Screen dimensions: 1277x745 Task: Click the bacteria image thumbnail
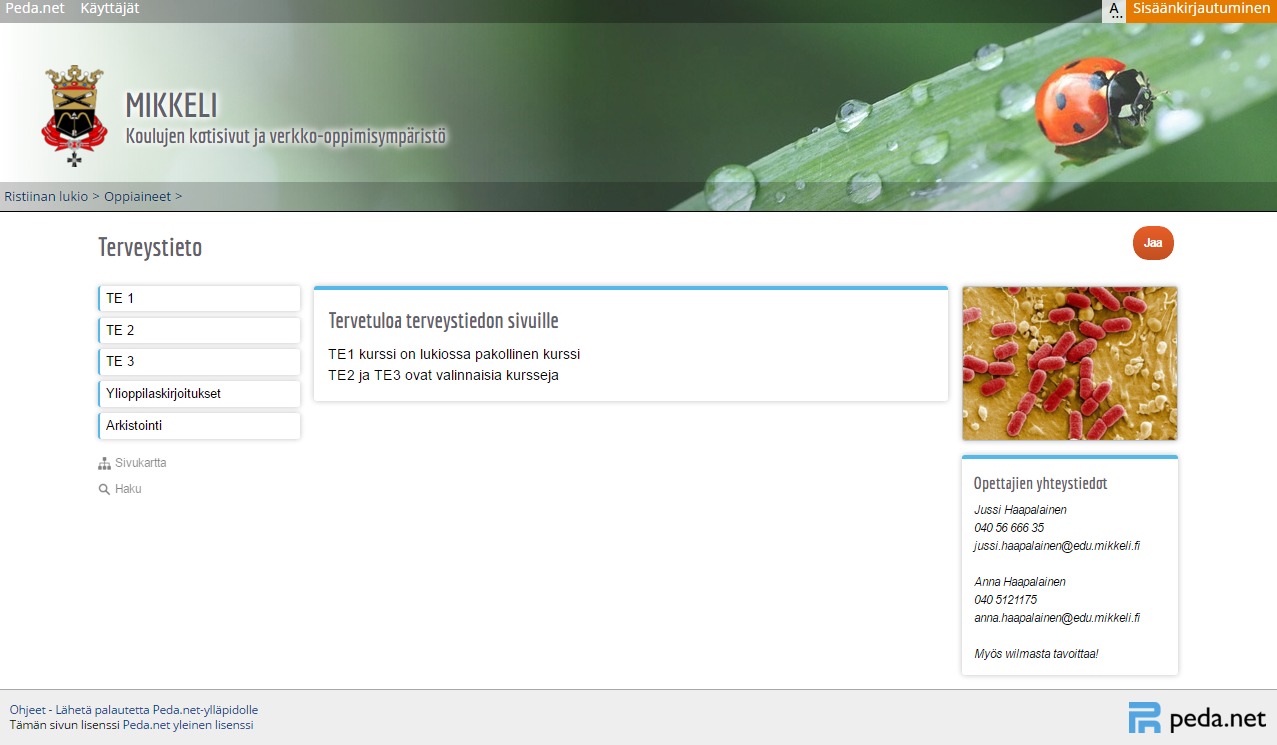(x=1069, y=364)
